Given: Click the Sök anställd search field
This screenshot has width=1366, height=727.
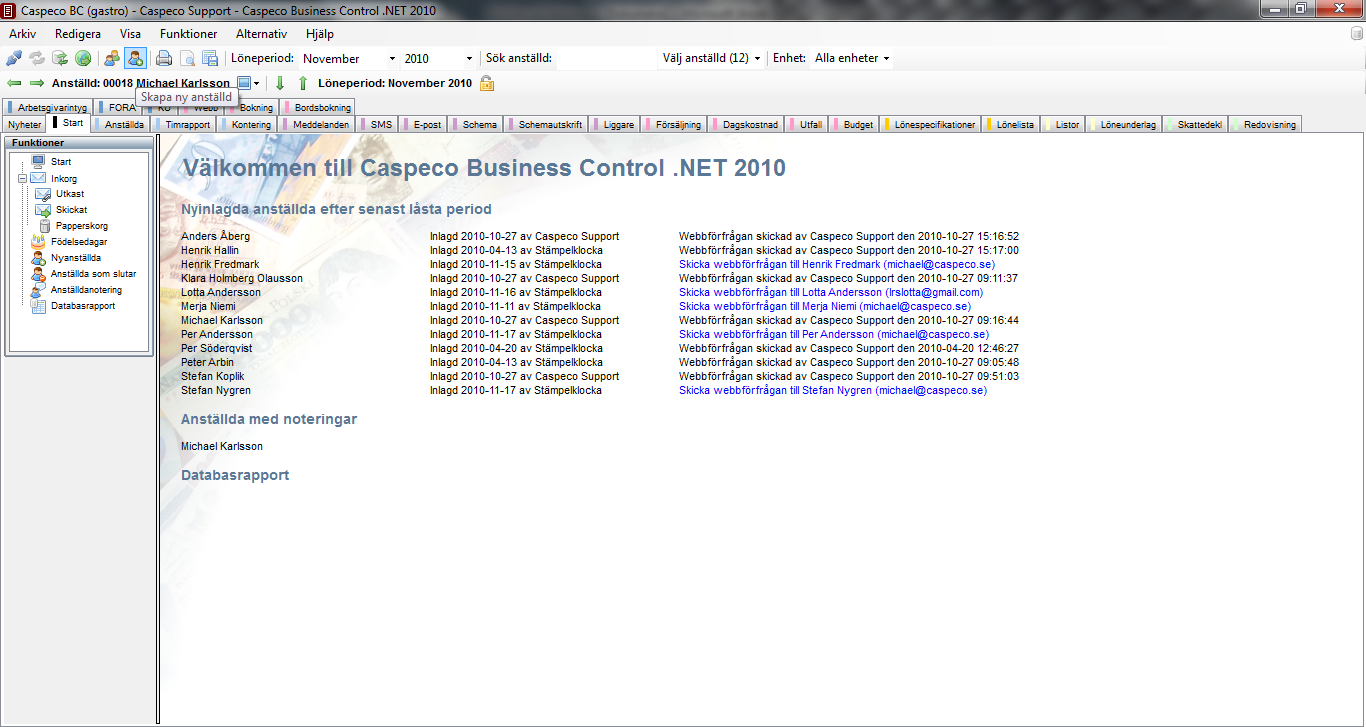Looking at the screenshot, I should (607, 58).
